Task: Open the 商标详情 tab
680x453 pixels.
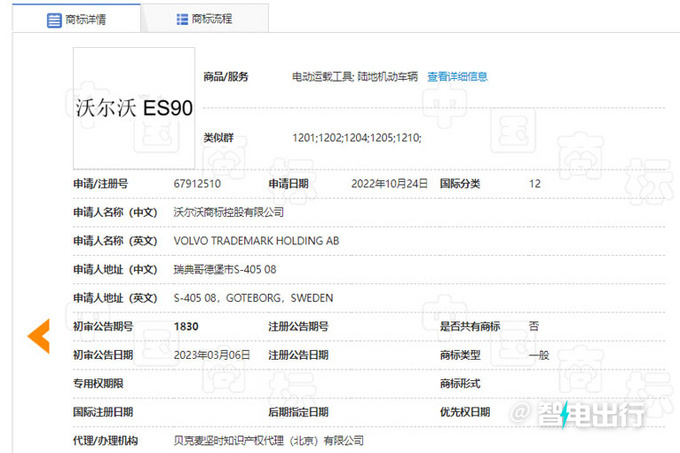Action: click(x=76, y=19)
